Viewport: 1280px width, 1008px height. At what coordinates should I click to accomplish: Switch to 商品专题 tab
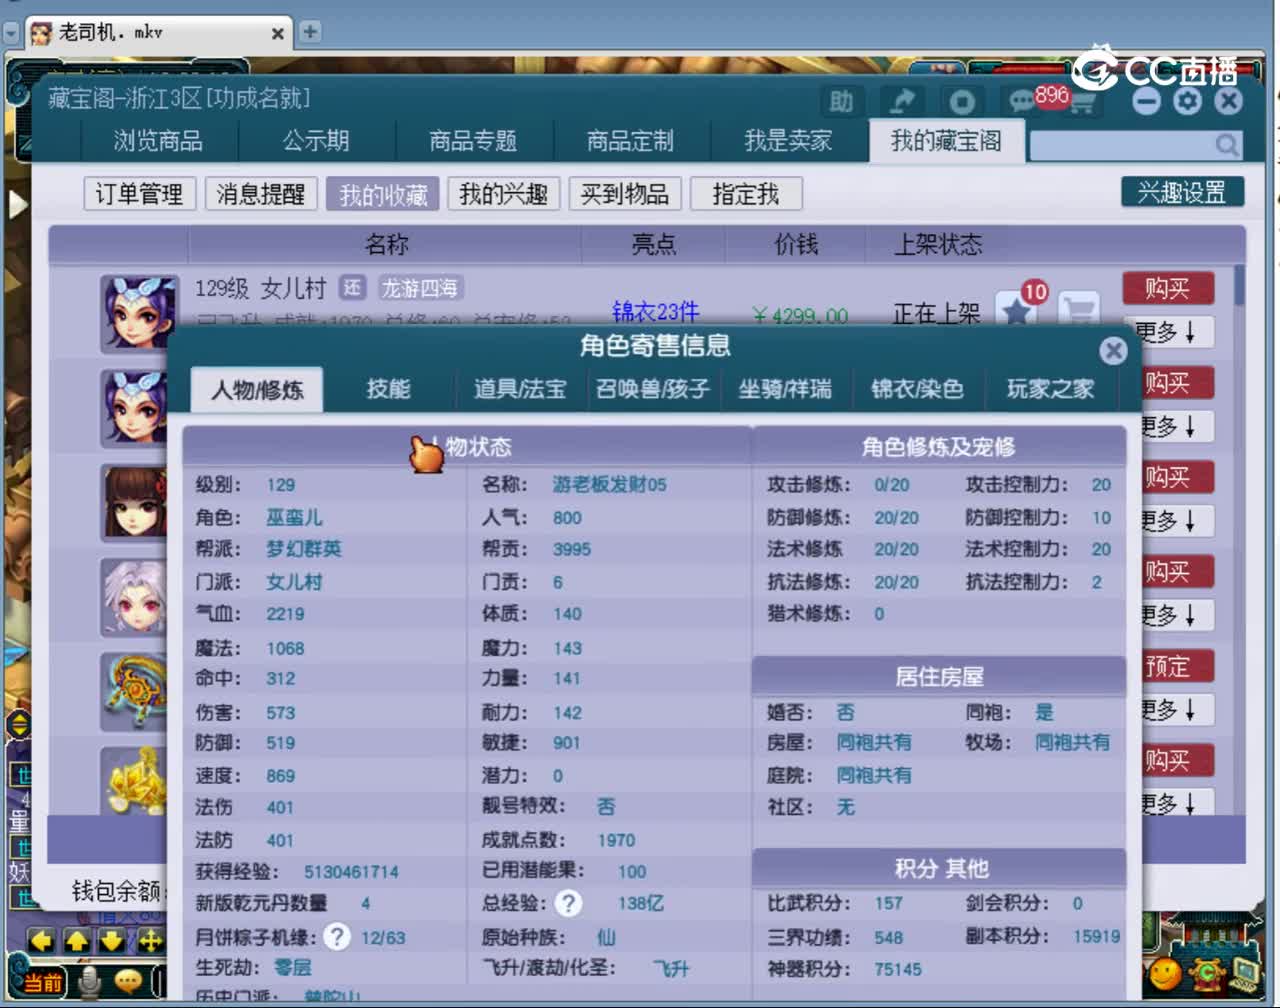click(473, 141)
